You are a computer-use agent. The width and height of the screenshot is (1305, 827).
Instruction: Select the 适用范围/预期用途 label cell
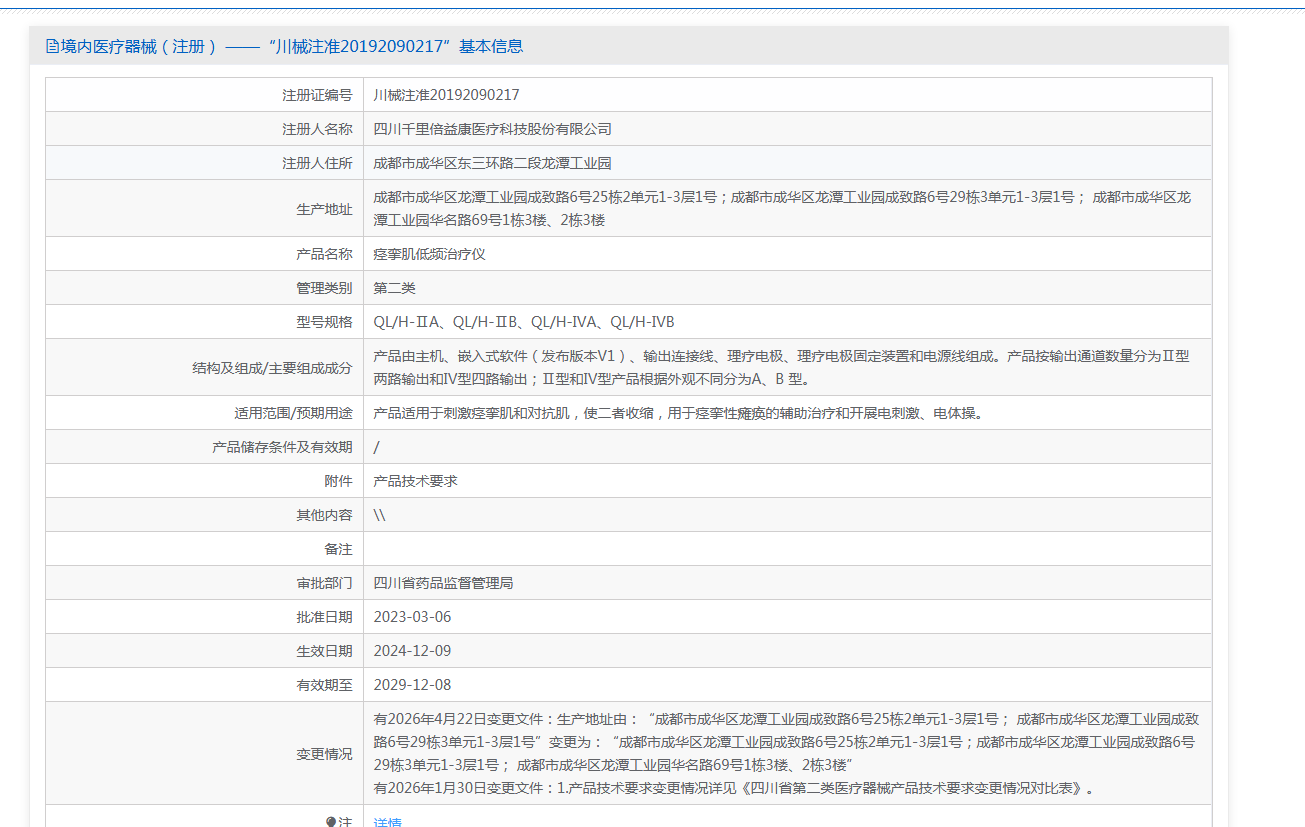coord(204,413)
